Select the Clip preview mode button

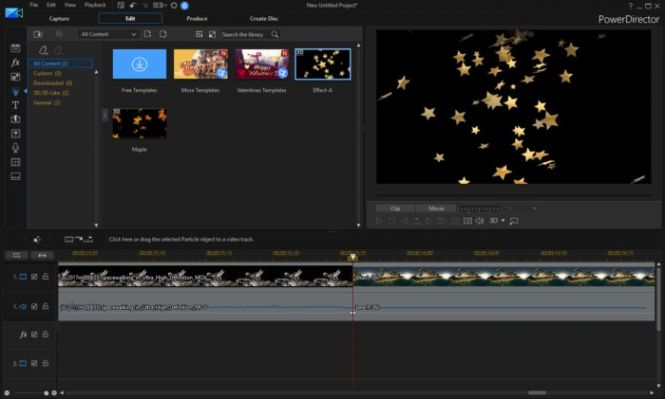click(x=395, y=209)
